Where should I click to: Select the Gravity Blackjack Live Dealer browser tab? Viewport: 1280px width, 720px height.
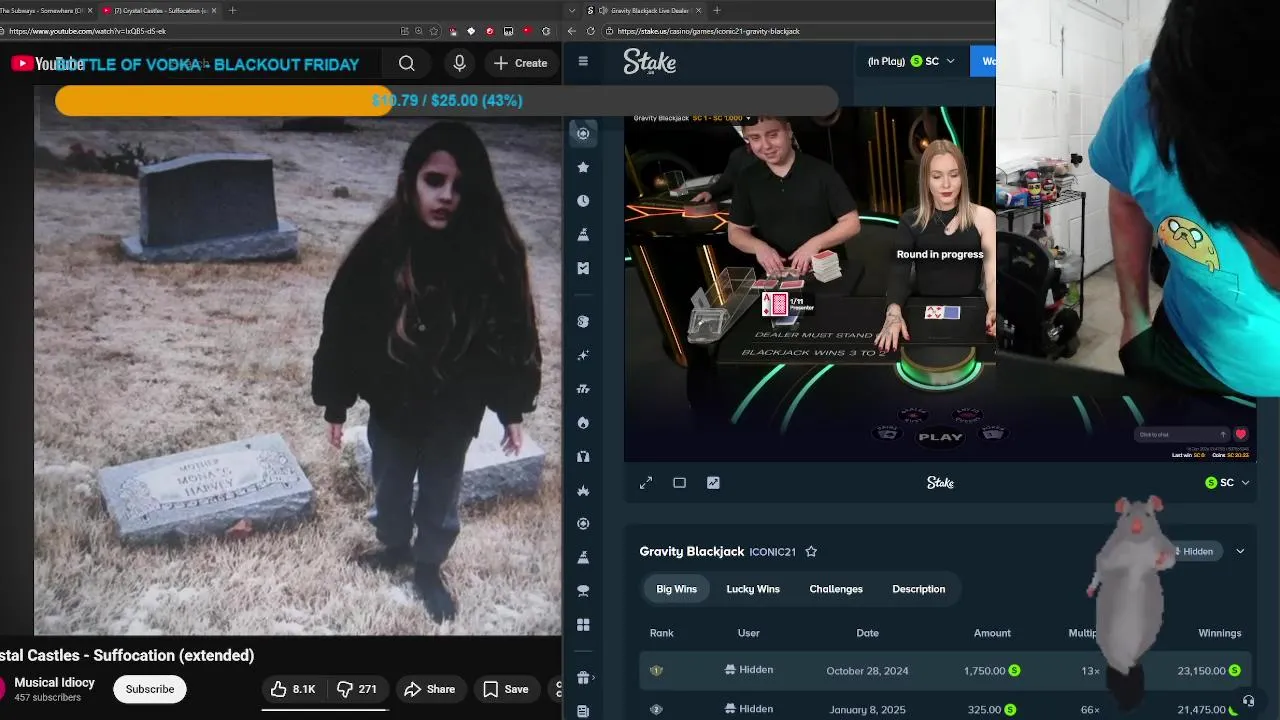[645, 10]
